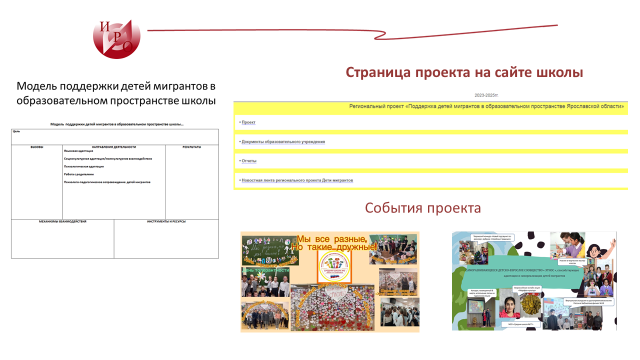The height and width of the screenshot is (360, 640).
Task: Click the "Вызовы" table column cell
Action: pos(37,182)
